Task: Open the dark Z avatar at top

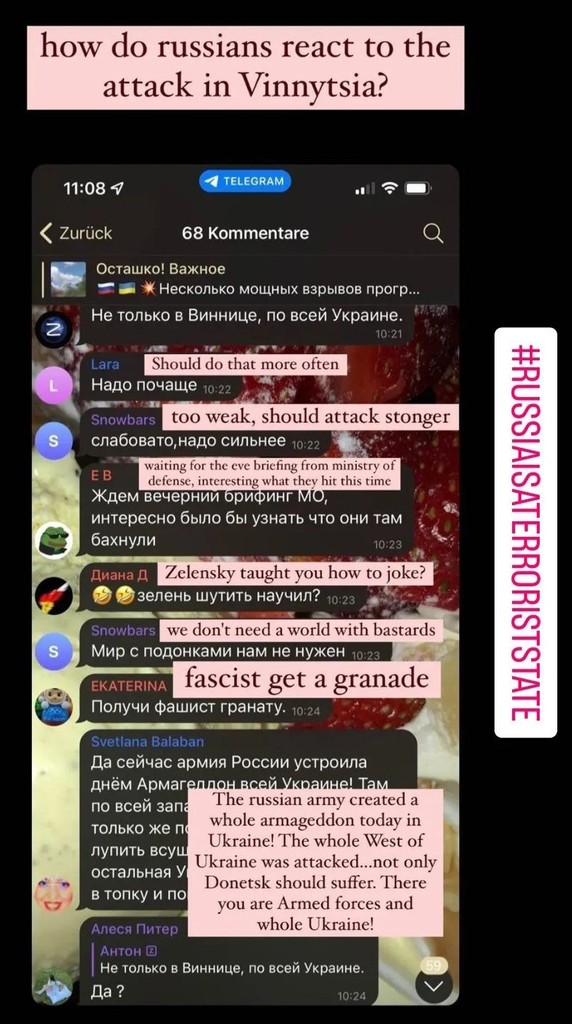Action: [x=54, y=330]
